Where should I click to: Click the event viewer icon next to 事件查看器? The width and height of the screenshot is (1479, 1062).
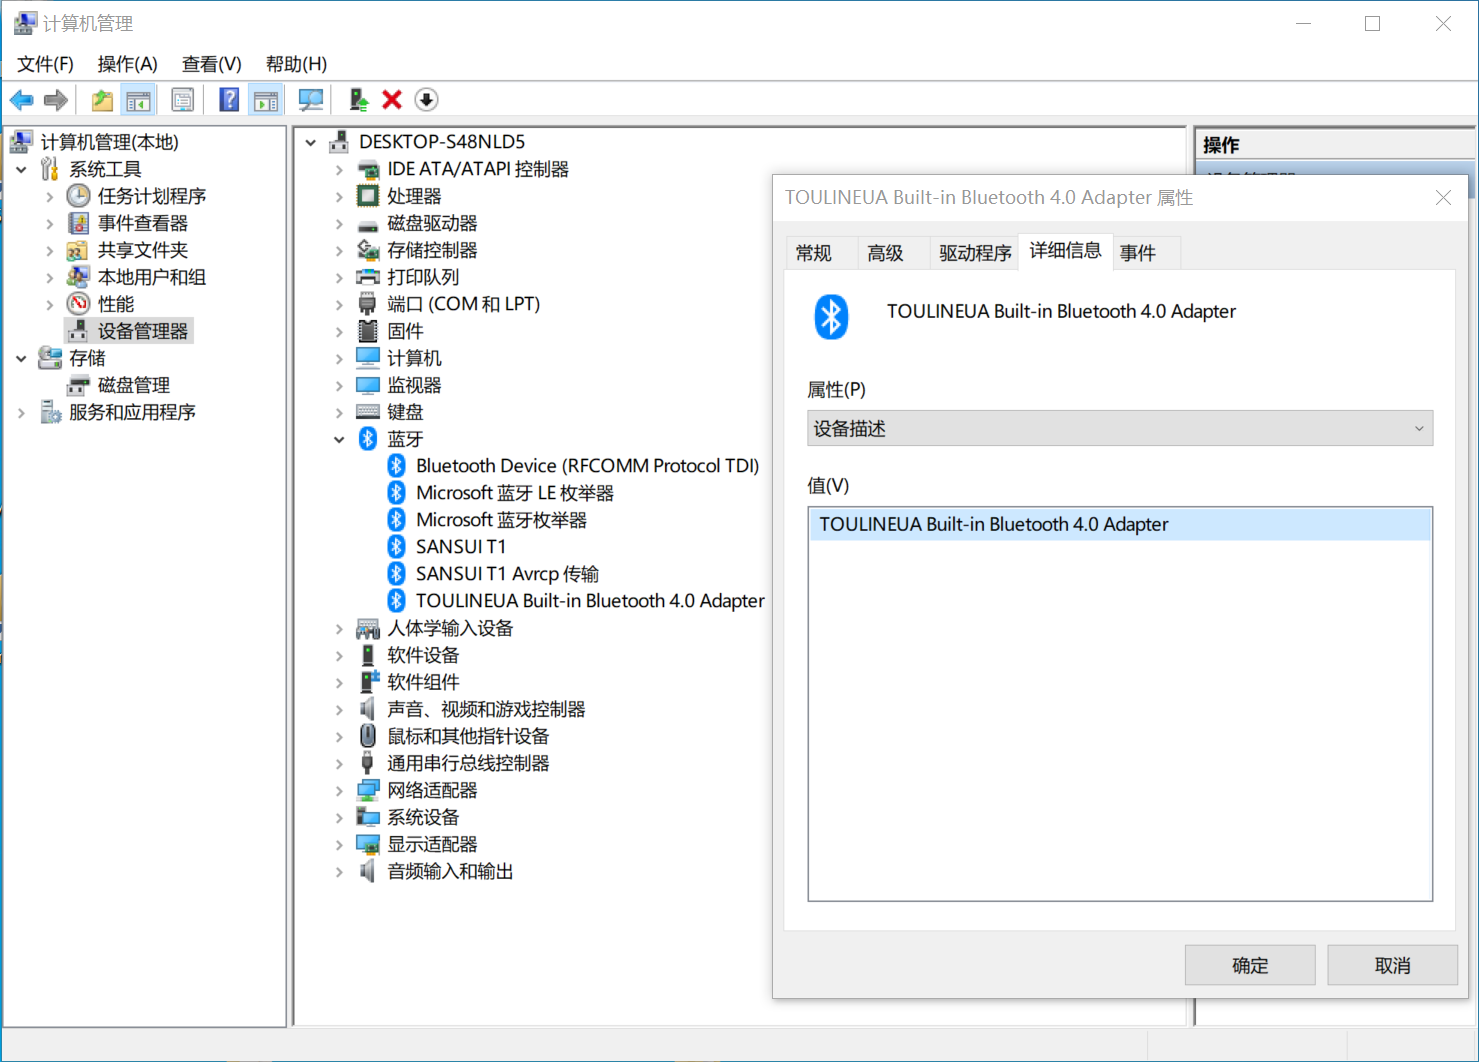[x=78, y=222]
